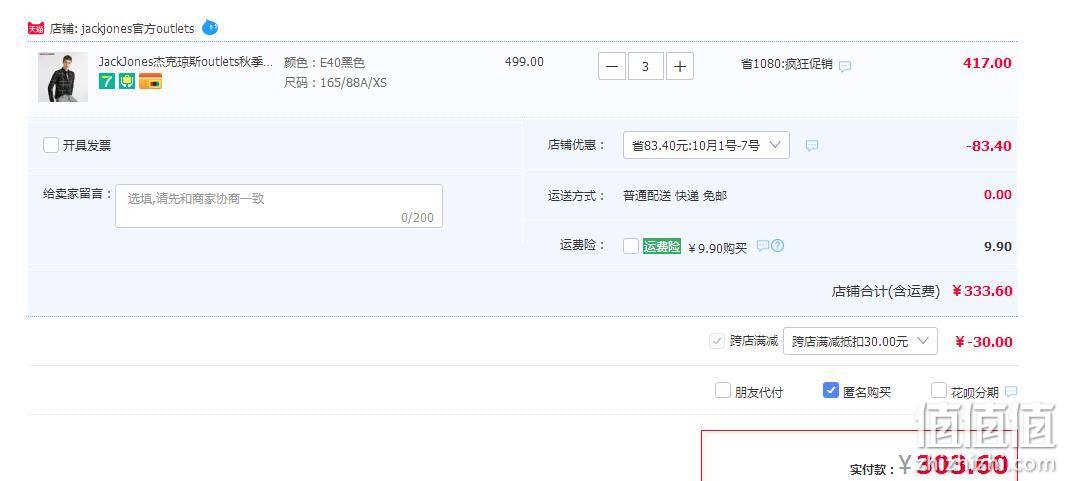1065x481 pixels.
Task: Click the orange credit card badge
Action: (x=151, y=82)
